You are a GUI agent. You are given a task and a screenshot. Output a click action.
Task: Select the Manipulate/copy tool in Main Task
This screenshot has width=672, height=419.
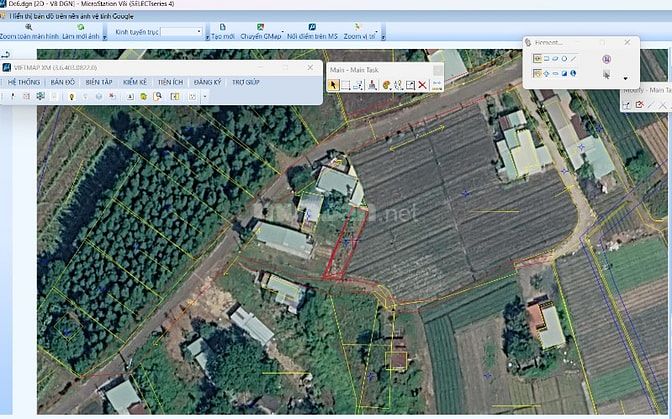[x=358, y=85]
